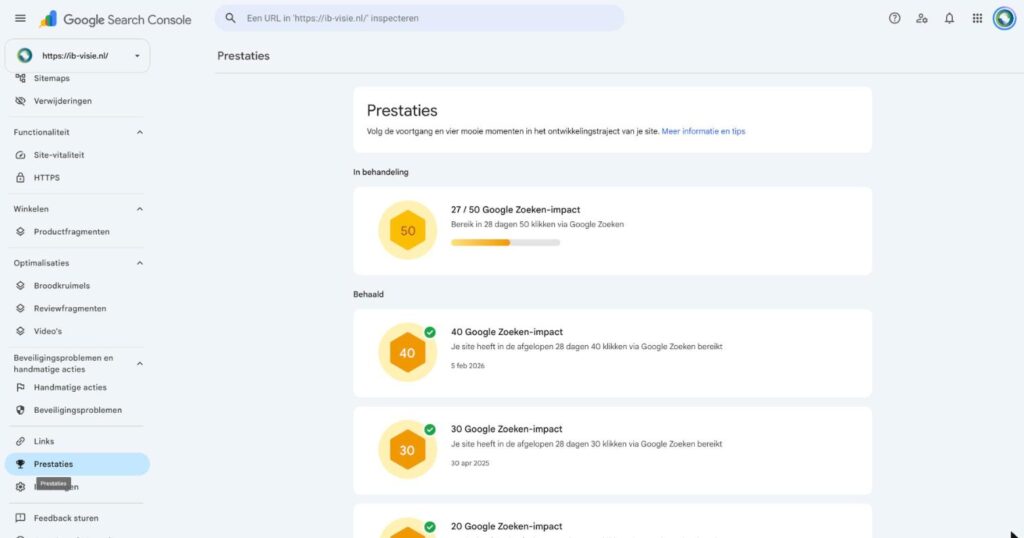
Task: Collapse the Optimalisaties section
Action: (140, 263)
